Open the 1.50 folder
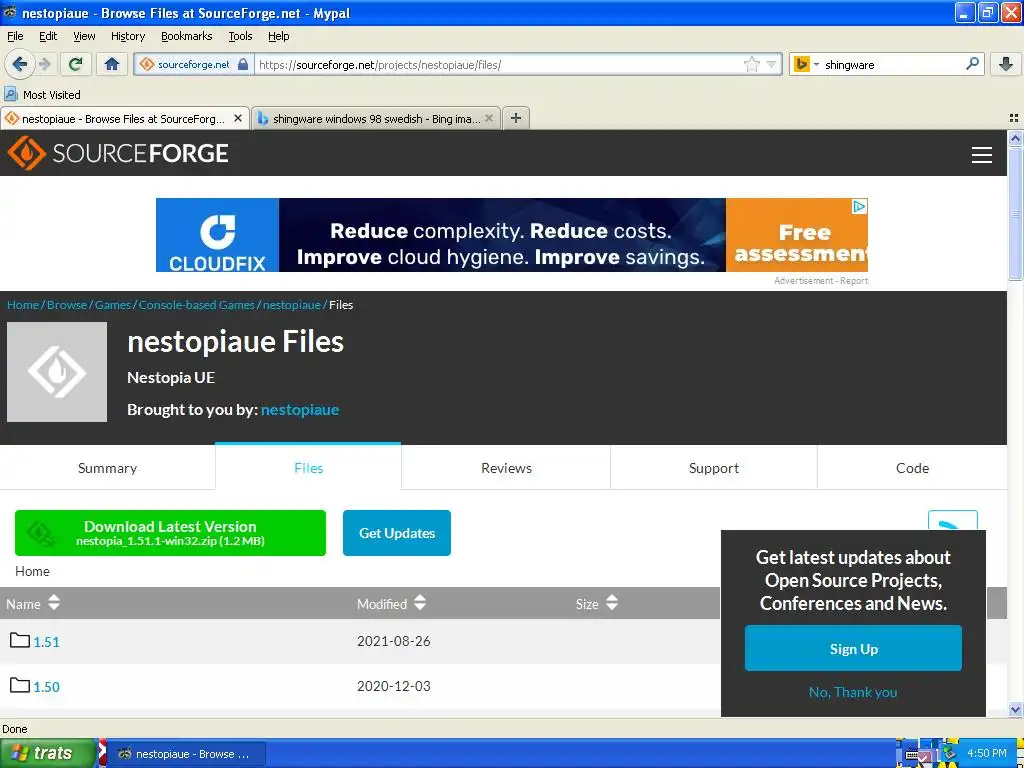1024x768 pixels. [46, 687]
